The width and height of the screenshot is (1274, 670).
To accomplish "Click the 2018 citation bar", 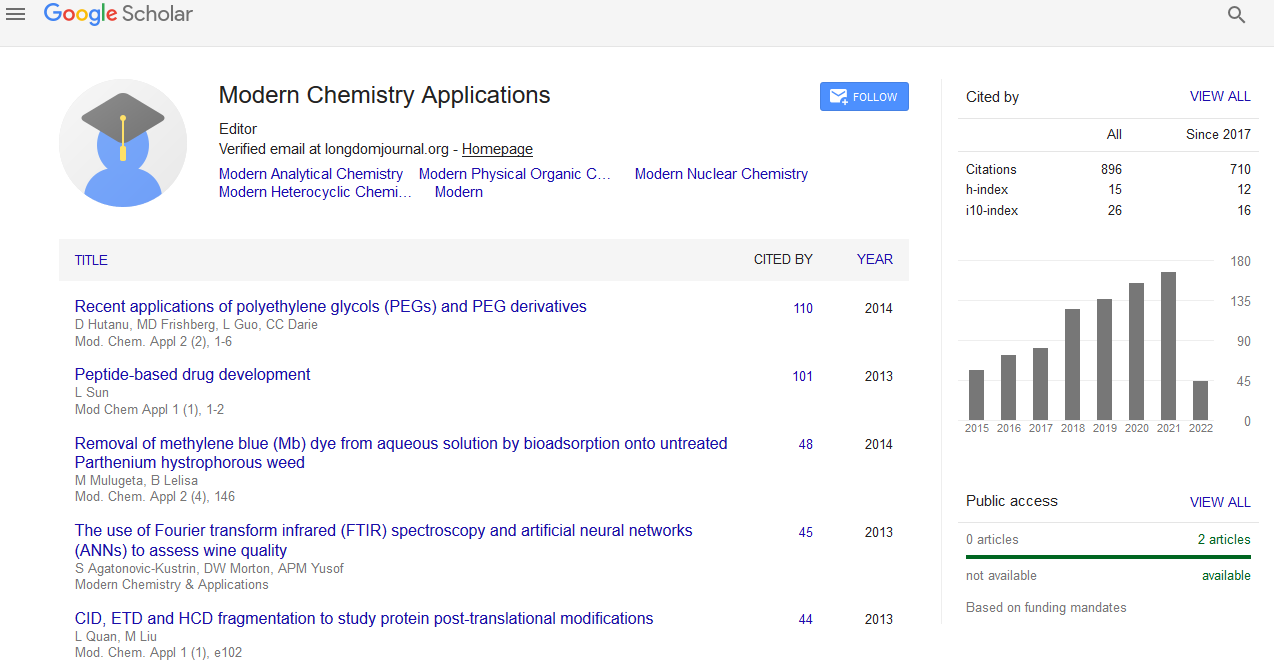I will click(1072, 364).
